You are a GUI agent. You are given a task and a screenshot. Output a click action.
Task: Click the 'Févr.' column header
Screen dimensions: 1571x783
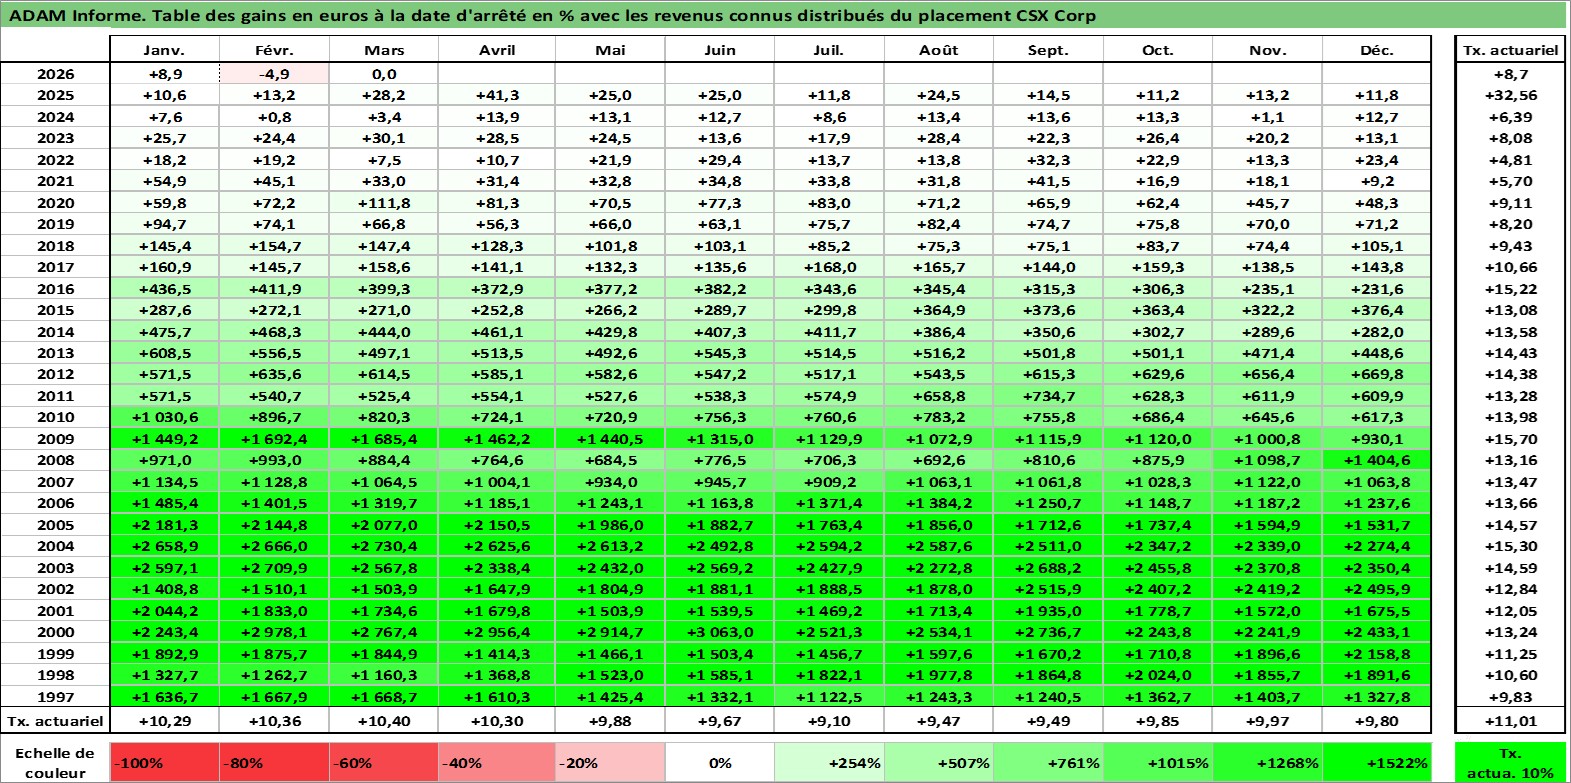coord(274,50)
